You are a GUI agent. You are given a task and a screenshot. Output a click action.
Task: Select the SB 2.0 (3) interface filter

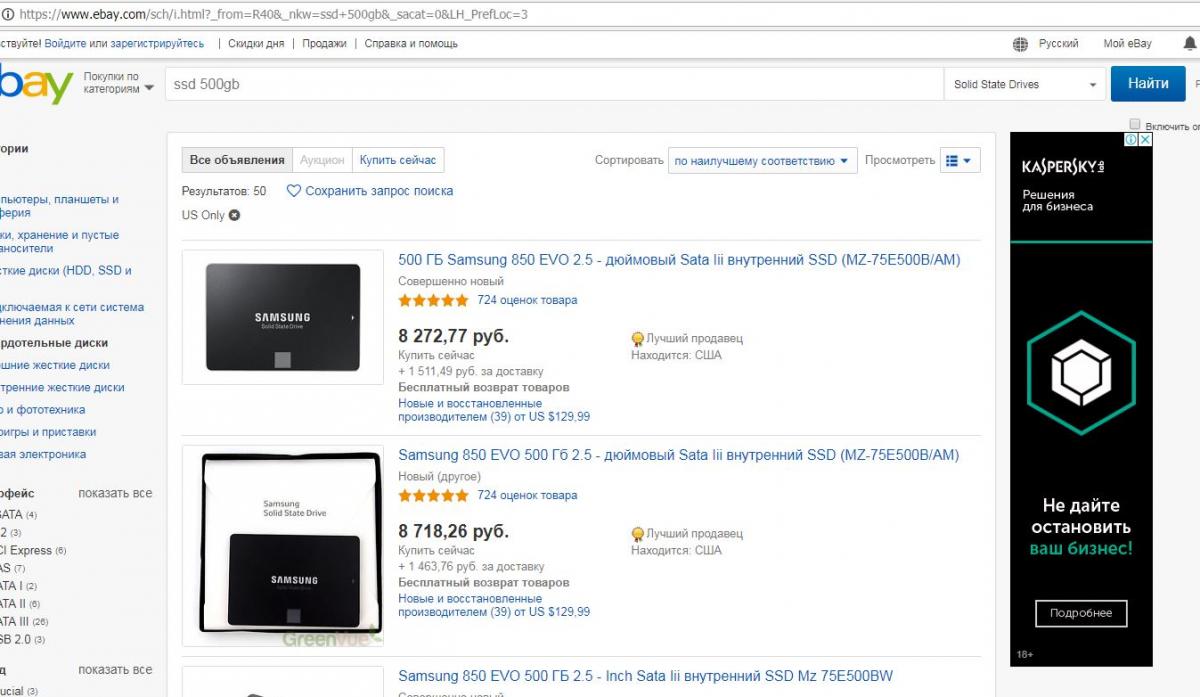(23, 639)
